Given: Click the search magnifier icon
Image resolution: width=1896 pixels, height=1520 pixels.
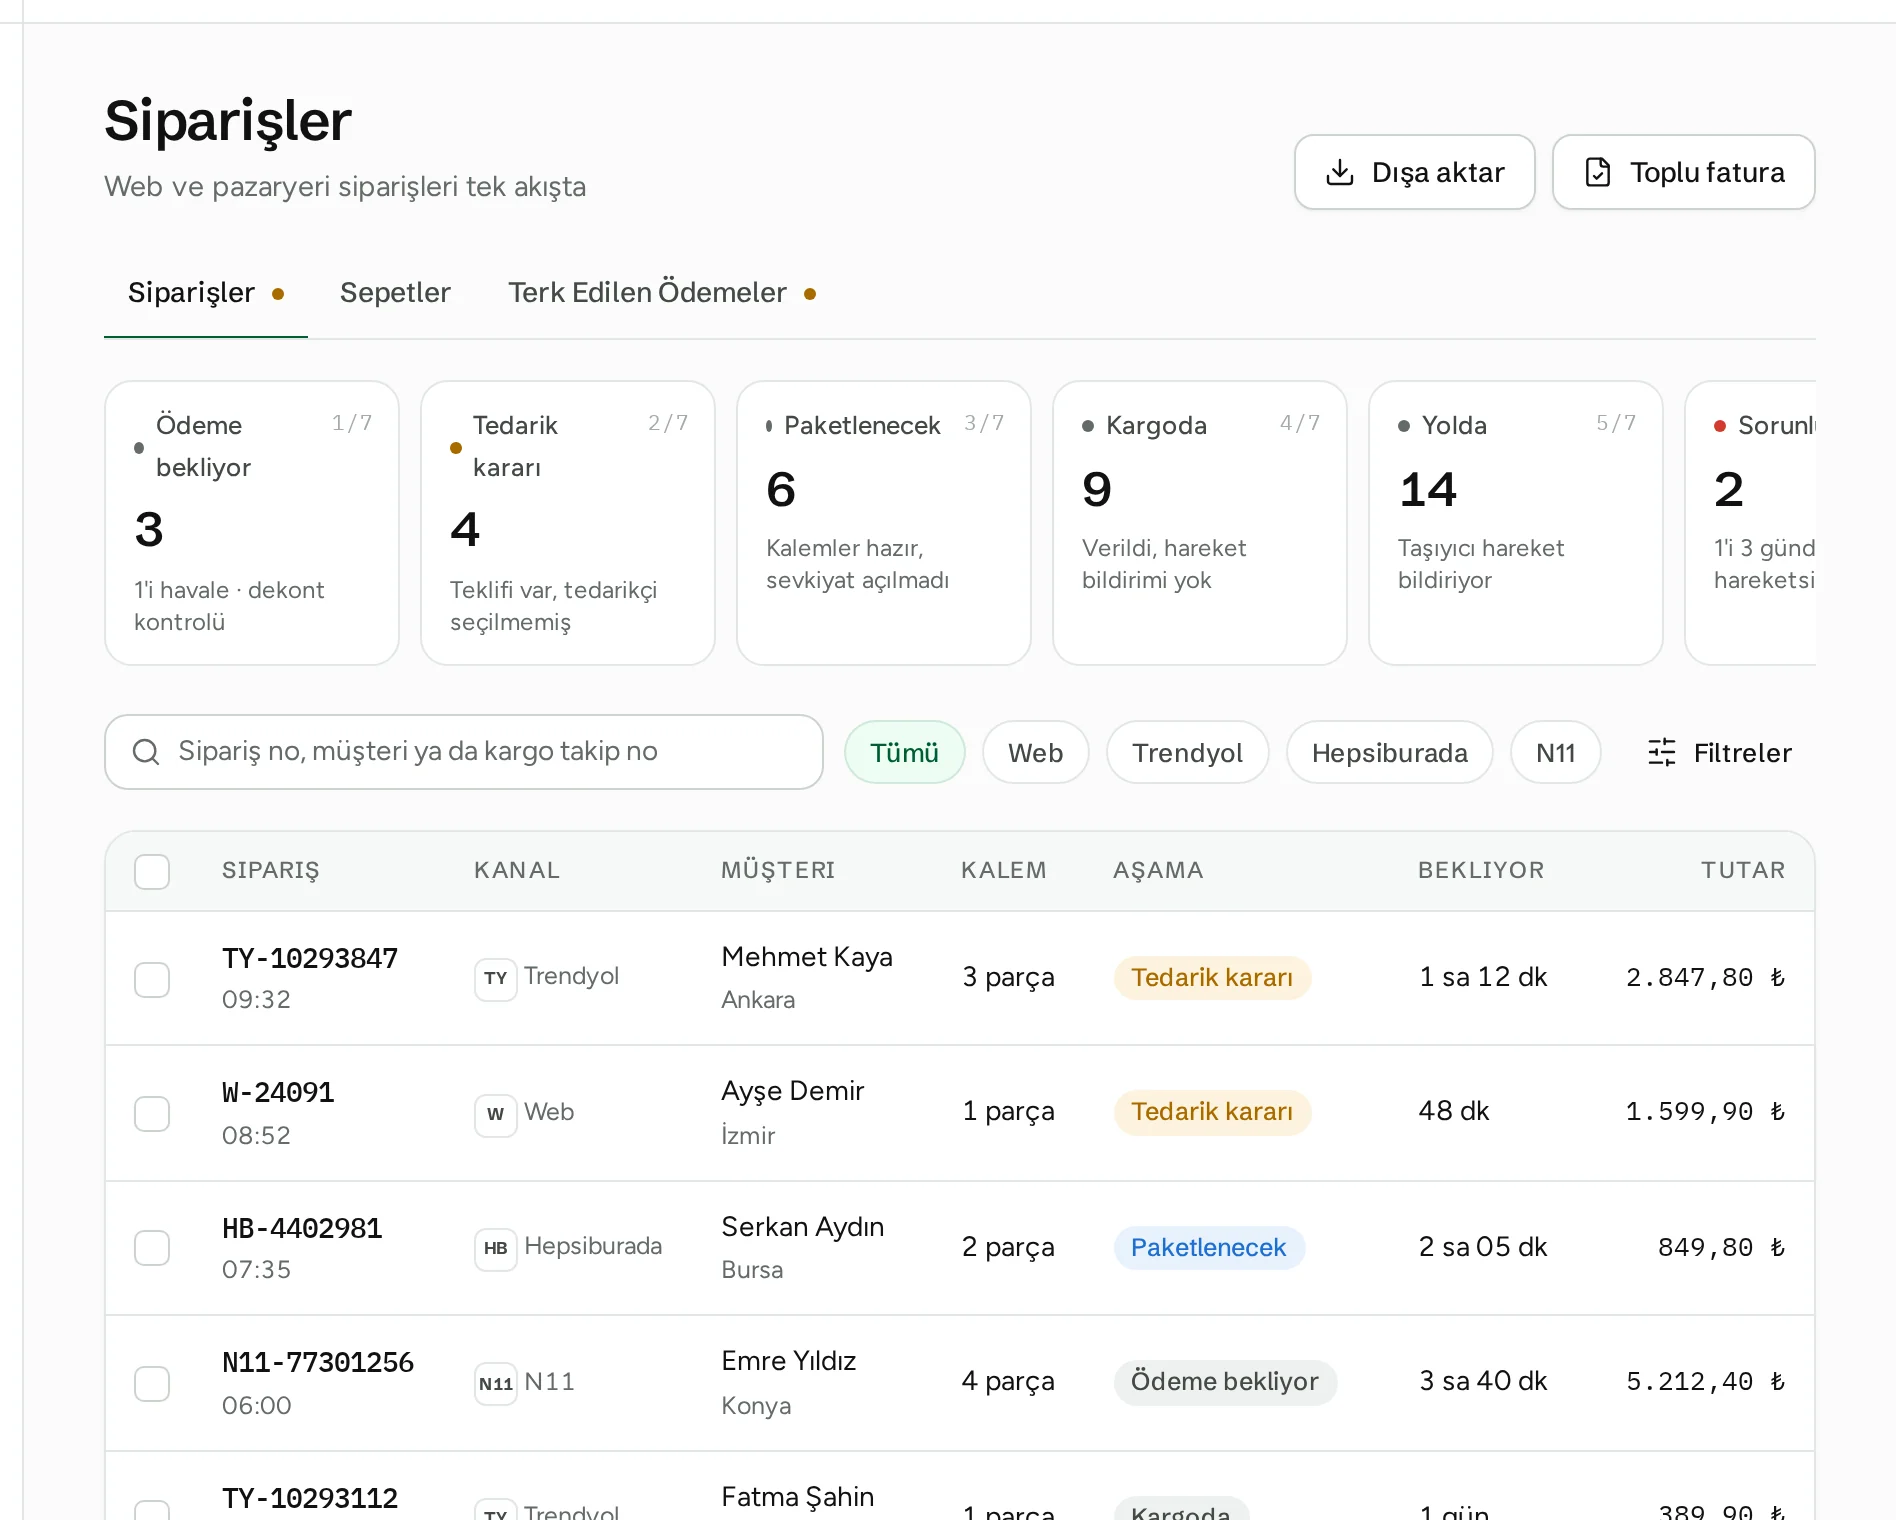Looking at the screenshot, I should pos(146,752).
